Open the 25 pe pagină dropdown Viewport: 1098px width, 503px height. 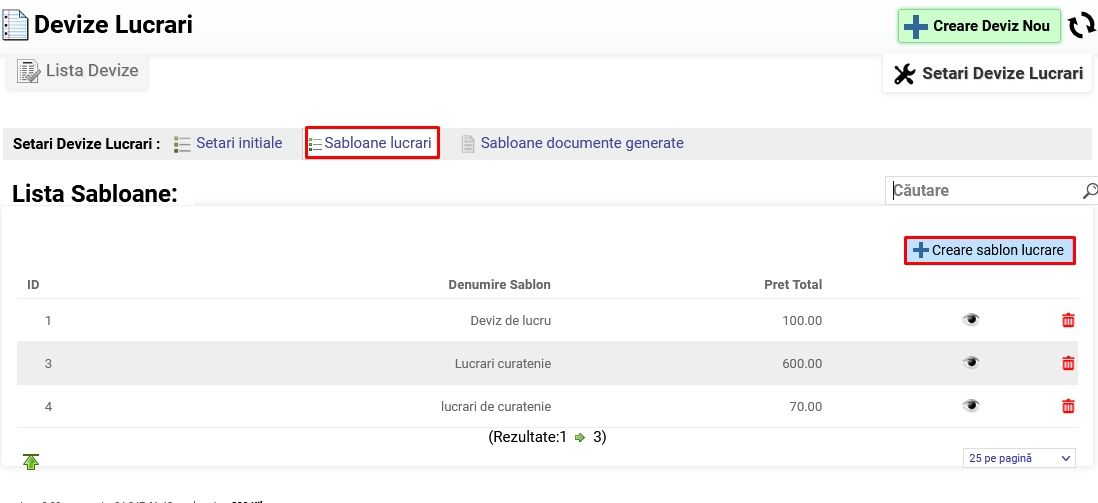pos(1020,458)
